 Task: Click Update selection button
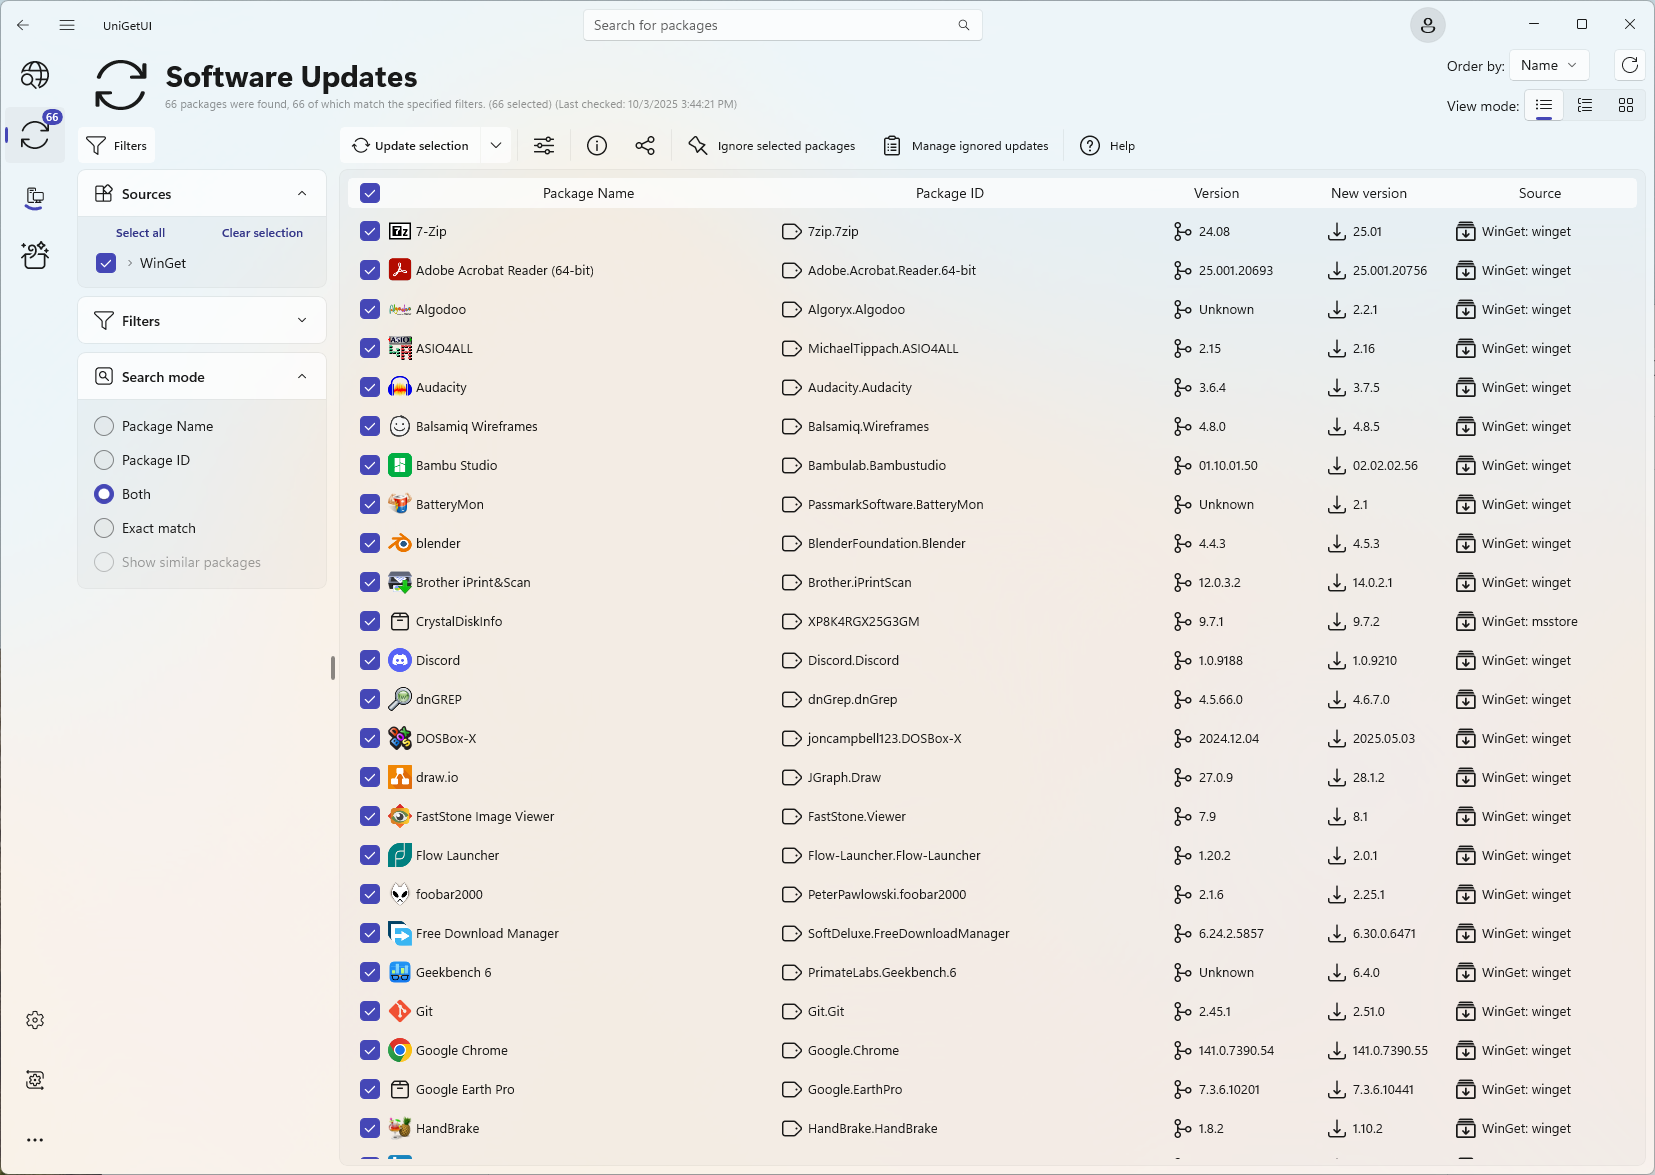click(411, 146)
